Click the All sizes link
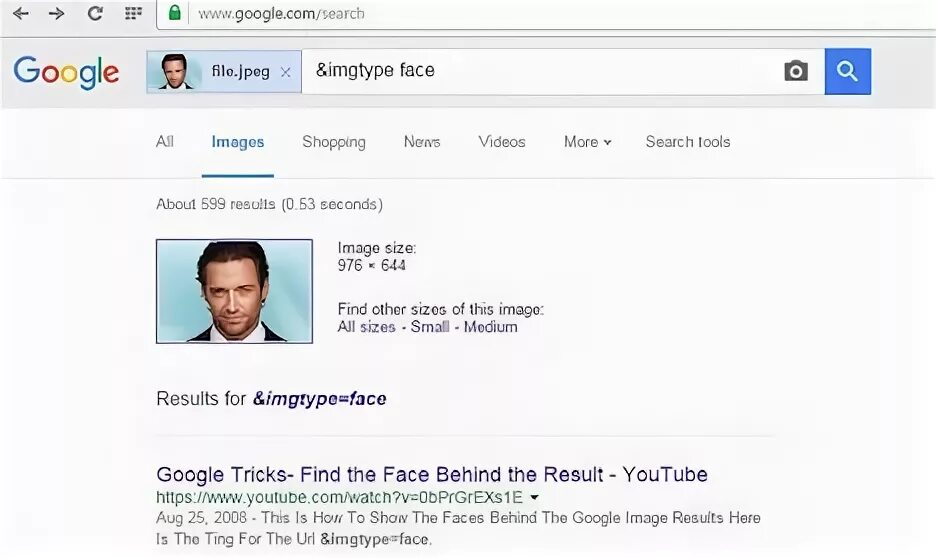Screen dimensions: 936x558 pos(367,327)
